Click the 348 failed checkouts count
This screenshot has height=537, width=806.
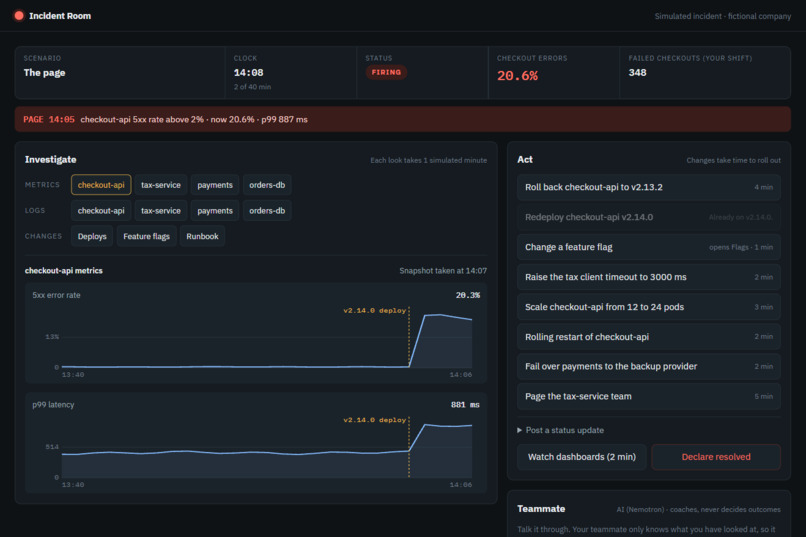[637, 72]
